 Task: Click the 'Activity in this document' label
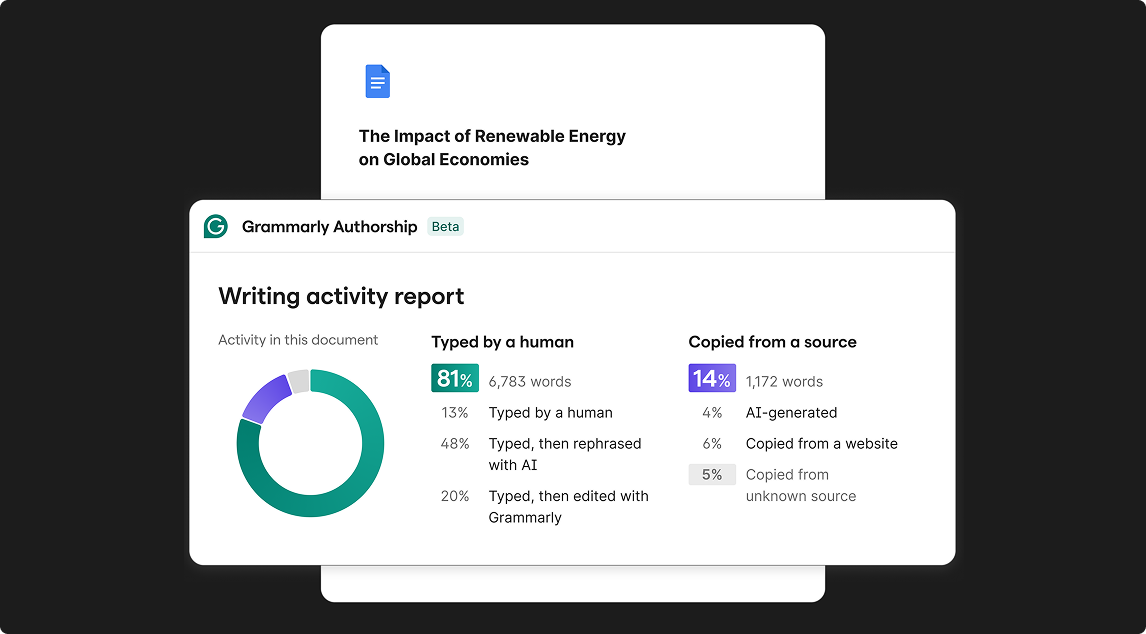[298, 340]
